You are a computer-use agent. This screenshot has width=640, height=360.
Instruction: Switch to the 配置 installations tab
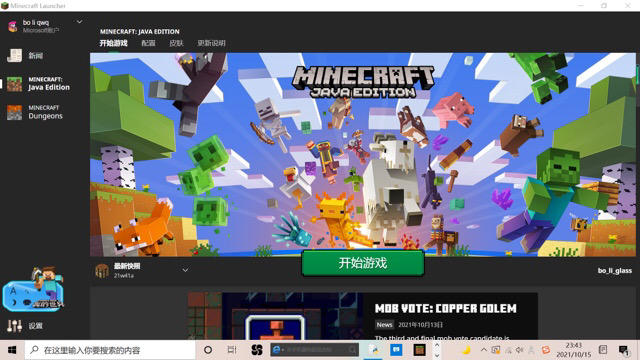point(148,43)
